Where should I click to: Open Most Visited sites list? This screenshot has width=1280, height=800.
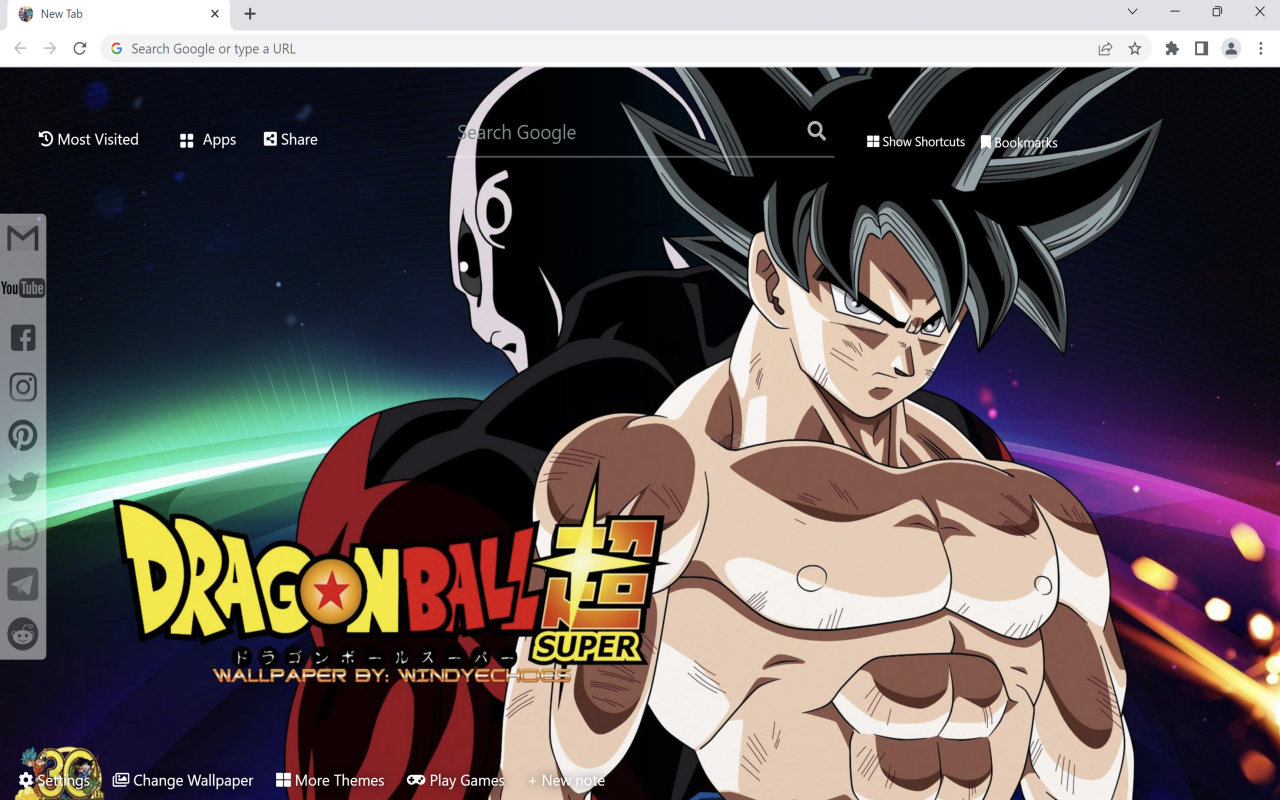pos(88,139)
